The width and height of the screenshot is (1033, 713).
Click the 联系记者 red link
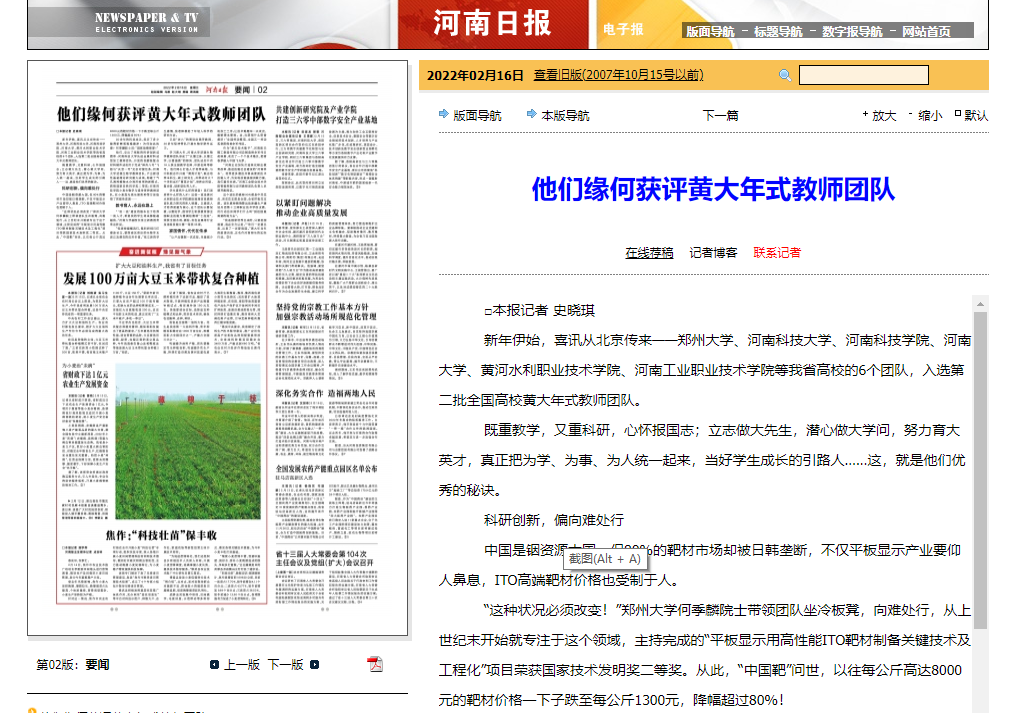point(777,253)
